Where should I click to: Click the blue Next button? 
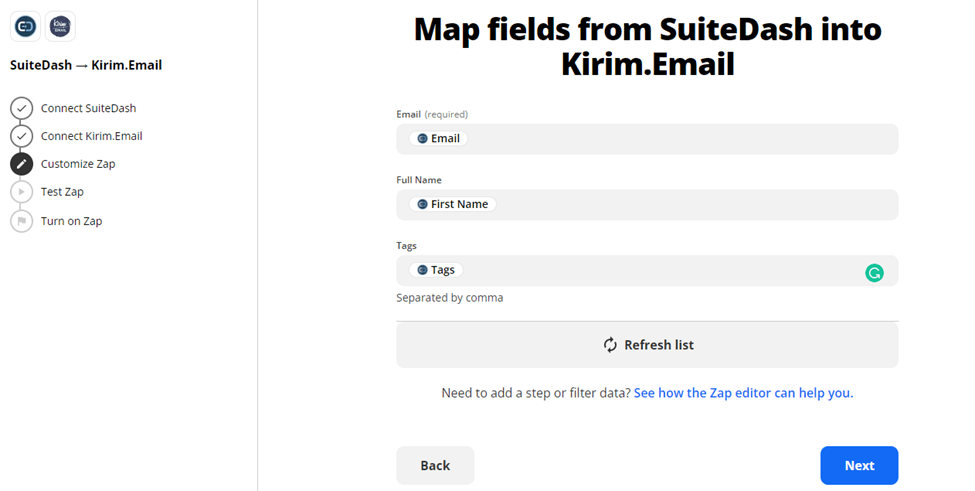coord(859,466)
